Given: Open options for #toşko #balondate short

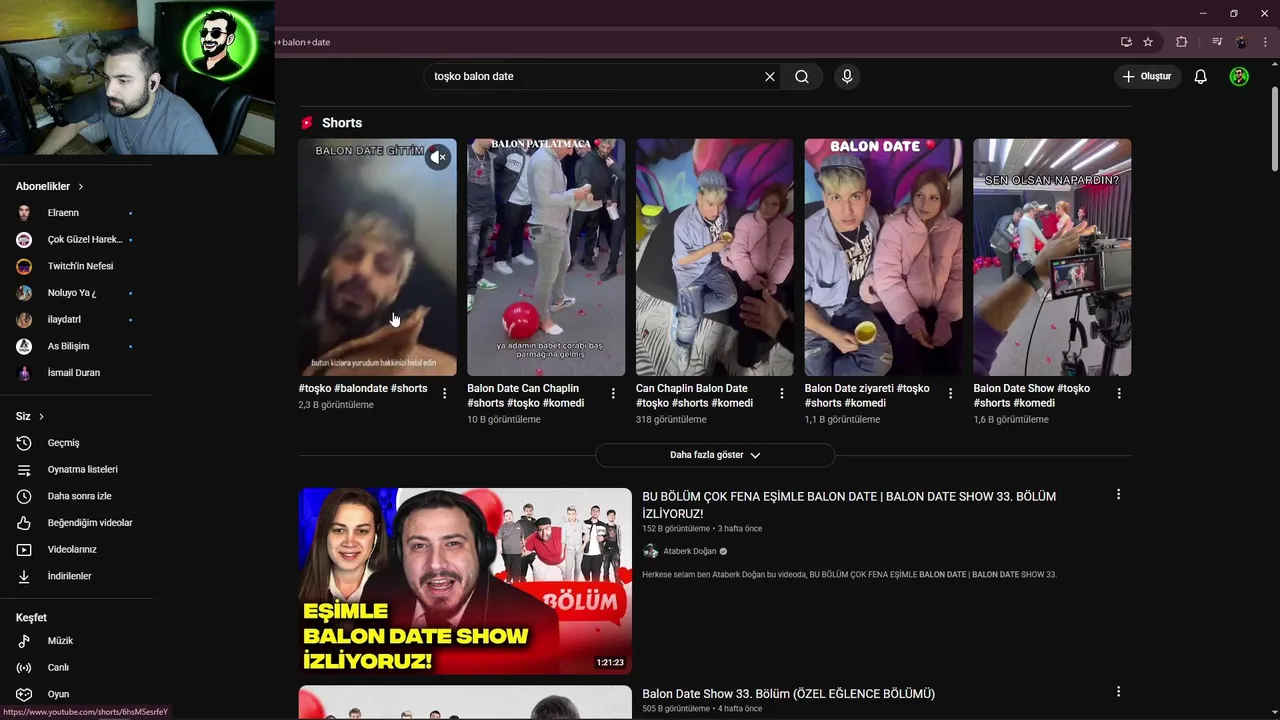Looking at the screenshot, I should (x=445, y=394).
